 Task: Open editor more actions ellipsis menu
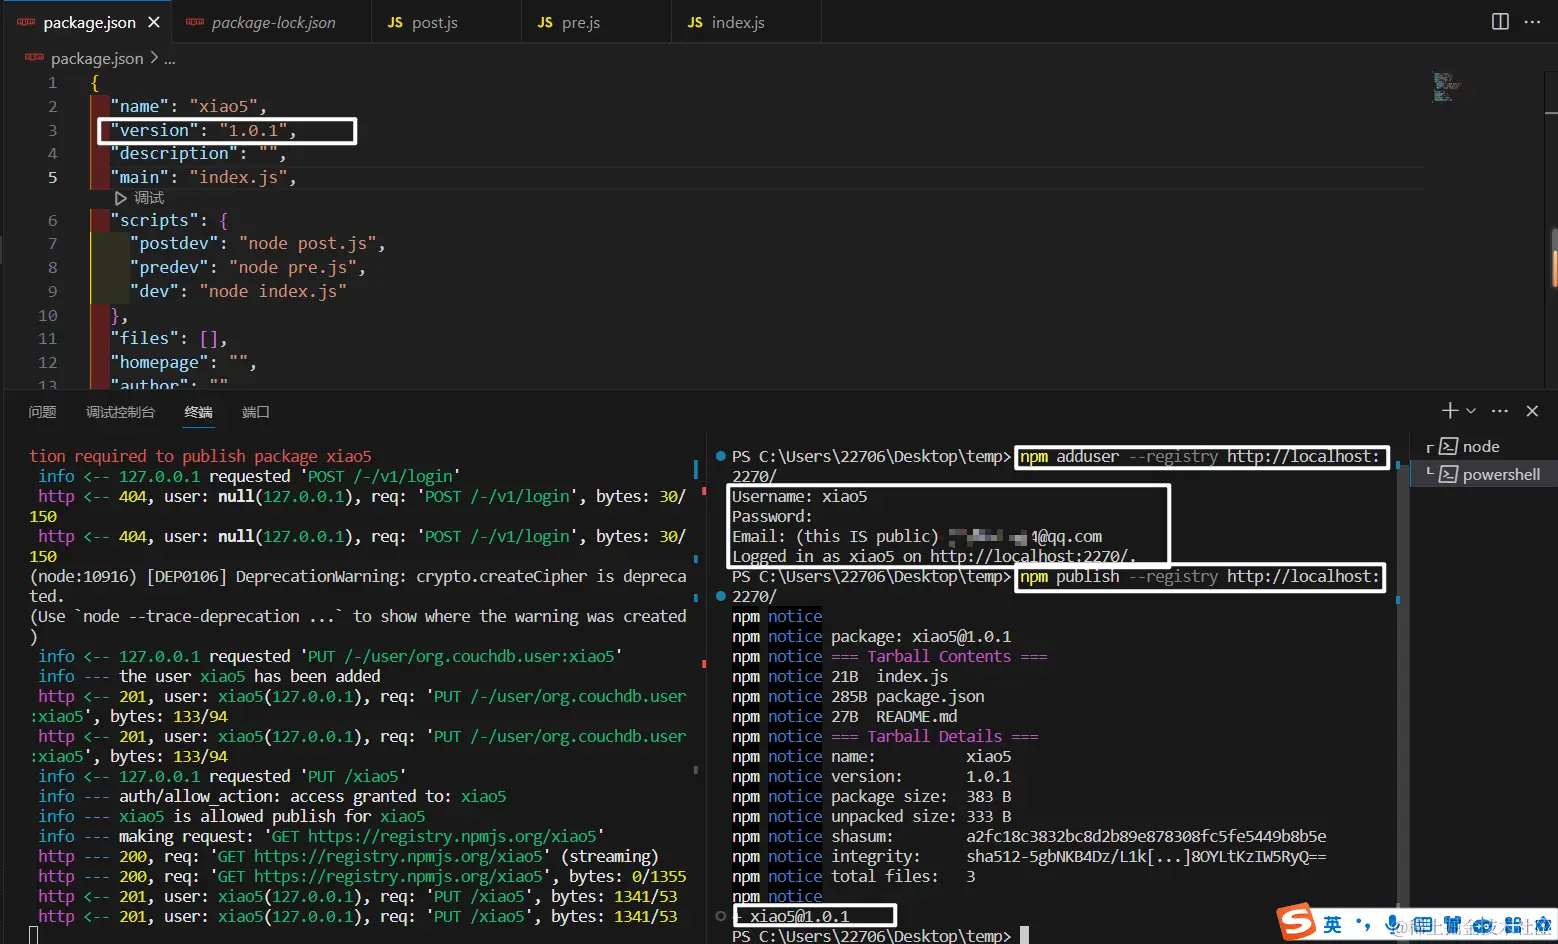1532,22
